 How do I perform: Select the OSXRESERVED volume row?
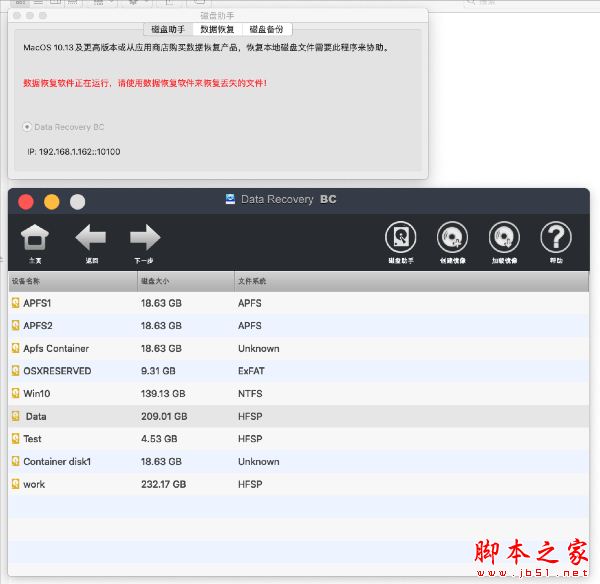pyautogui.click(x=298, y=371)
